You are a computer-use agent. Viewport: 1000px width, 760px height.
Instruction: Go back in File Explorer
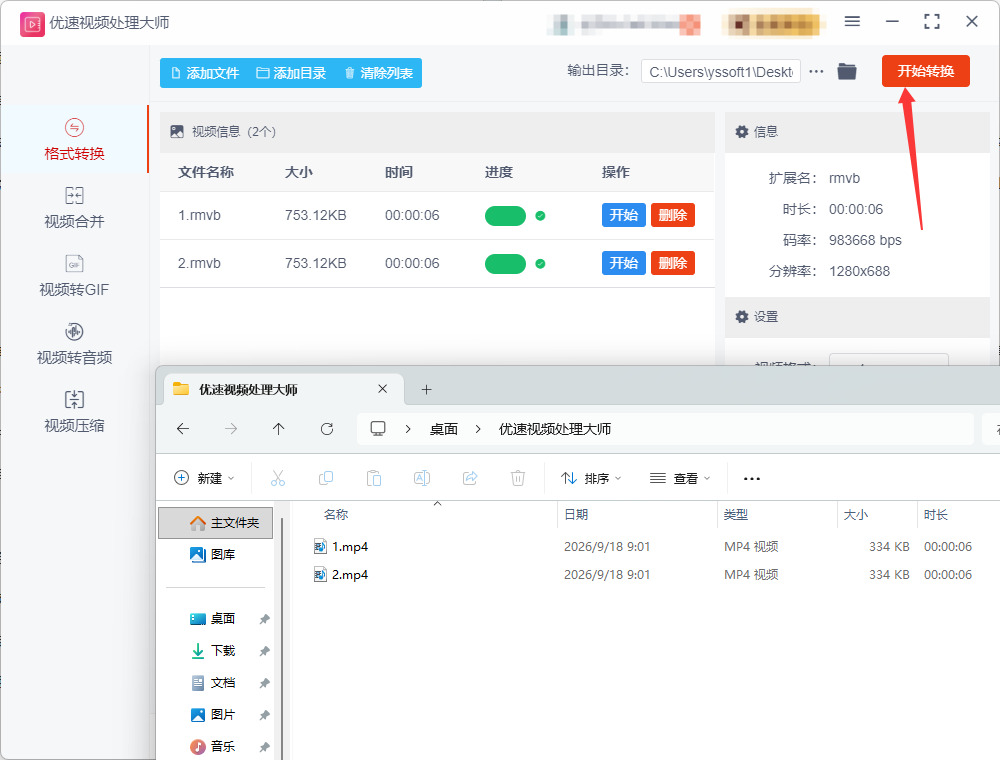coord(183,429)
